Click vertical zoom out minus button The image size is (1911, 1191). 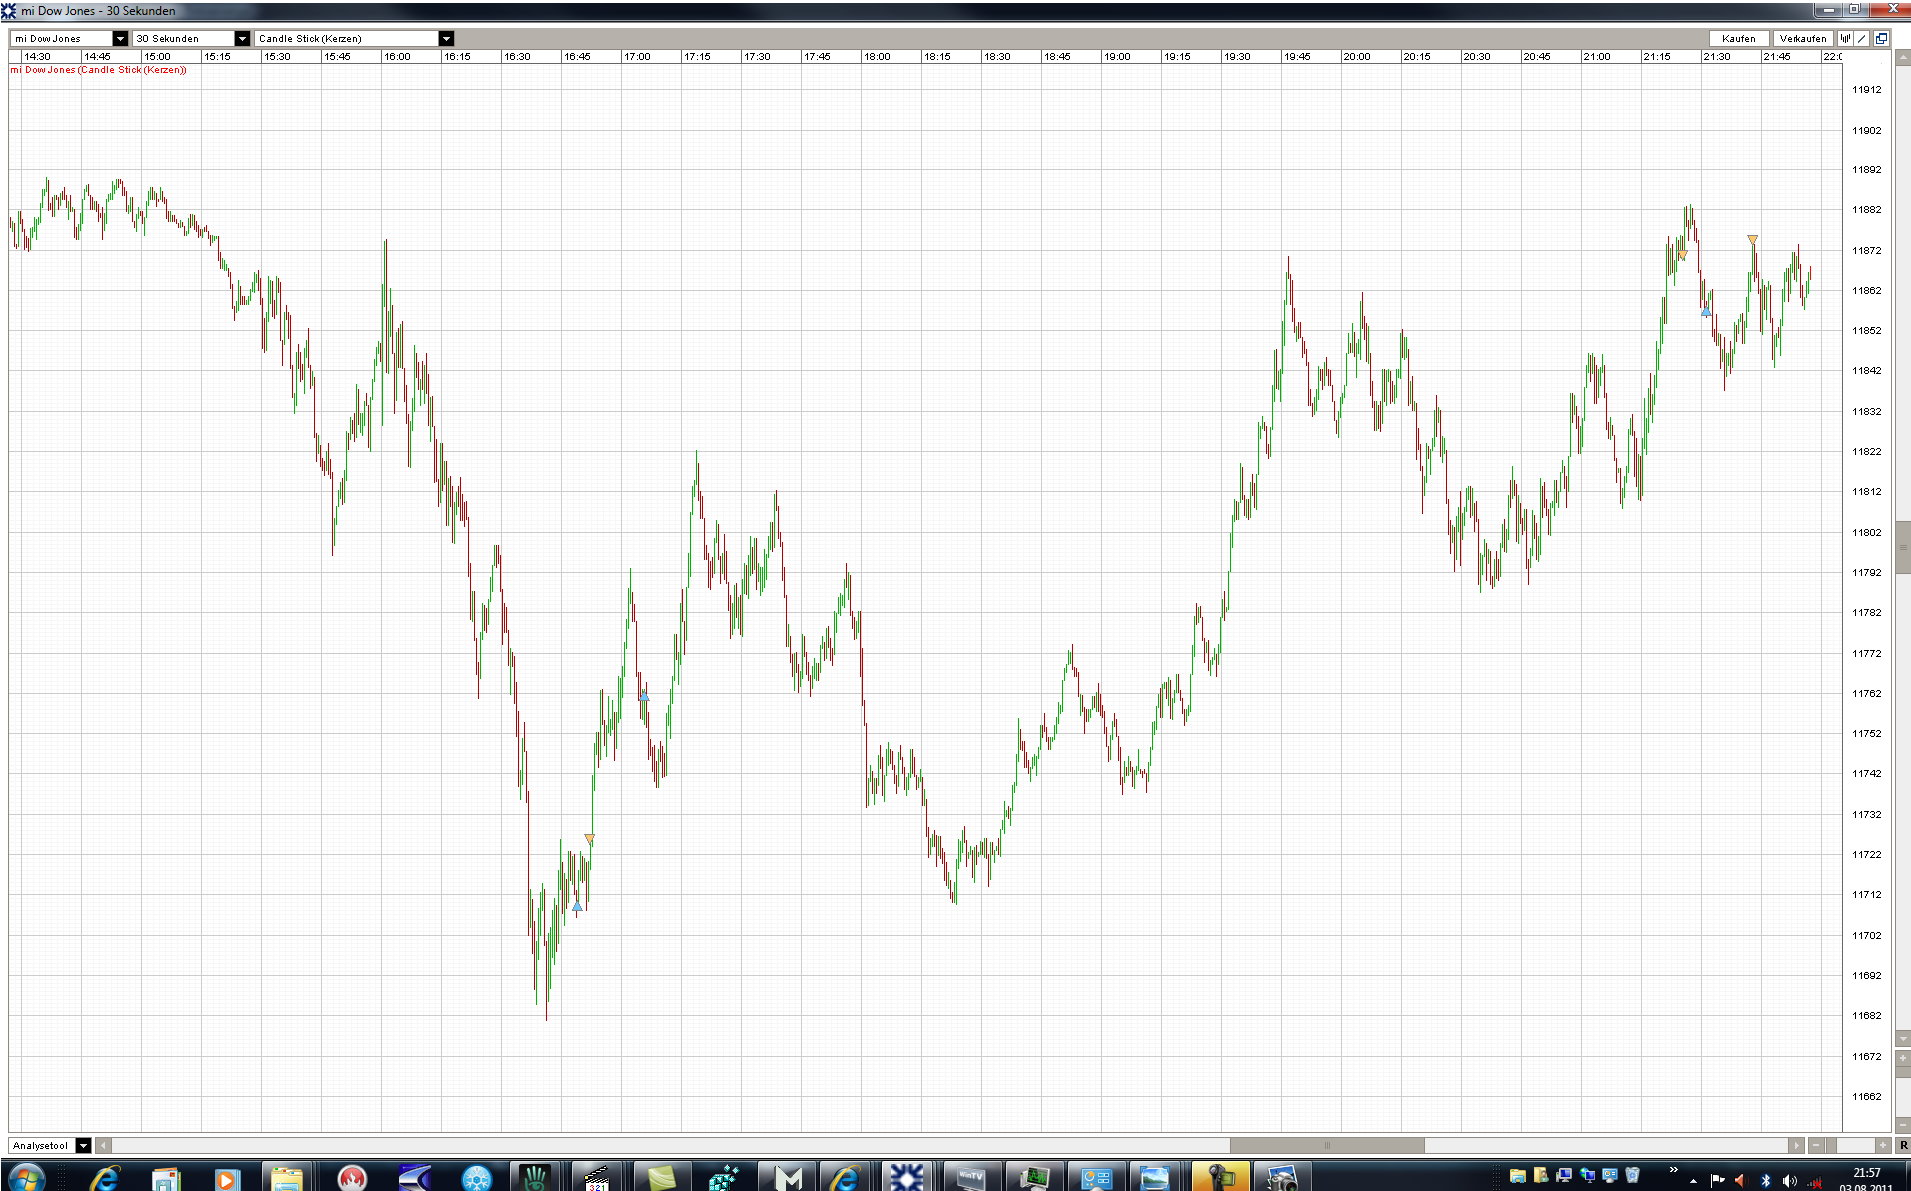[x=1902, y=1125]
